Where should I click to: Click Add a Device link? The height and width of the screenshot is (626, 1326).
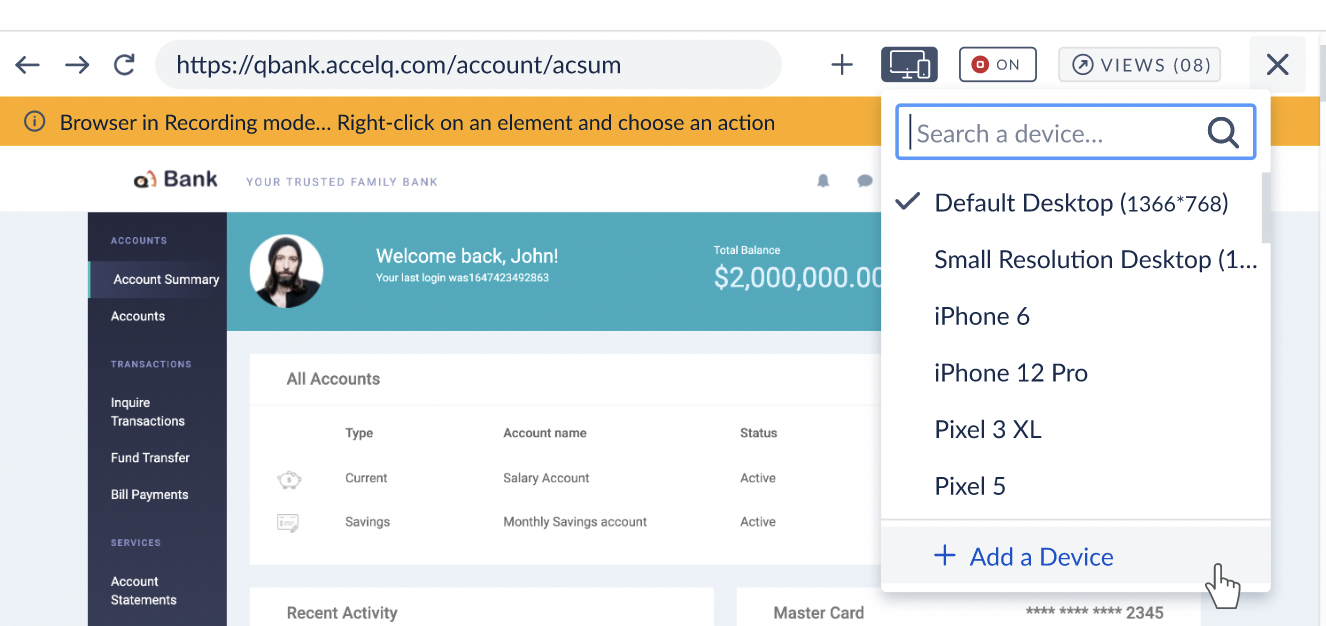(1023, 557)
